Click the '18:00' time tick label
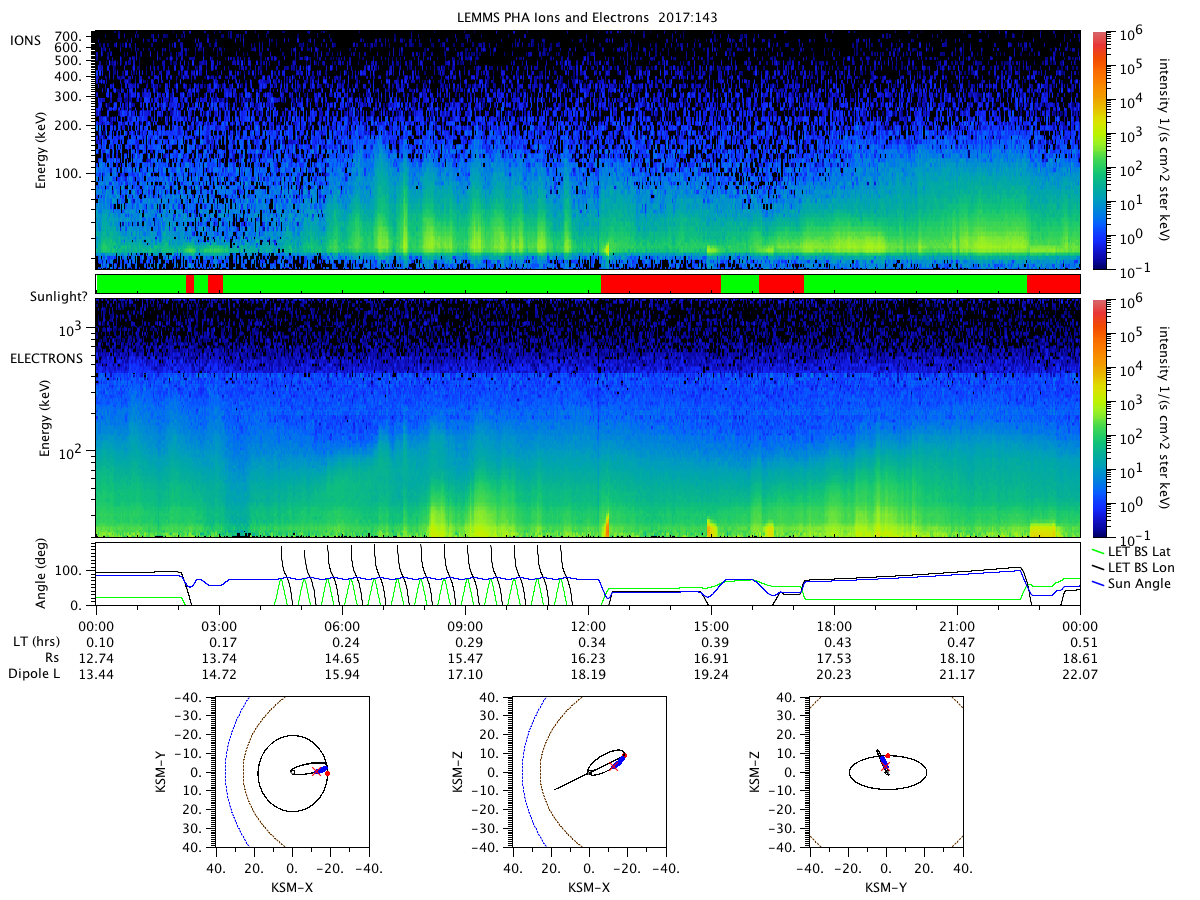This screenshot has height=900, width=1200. [834, 626]
